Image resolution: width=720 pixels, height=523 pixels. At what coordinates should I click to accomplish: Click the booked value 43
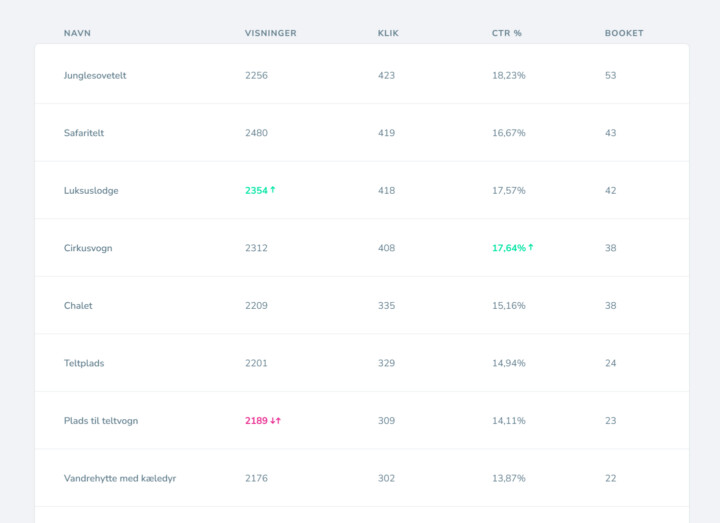(x=610, y=133)
